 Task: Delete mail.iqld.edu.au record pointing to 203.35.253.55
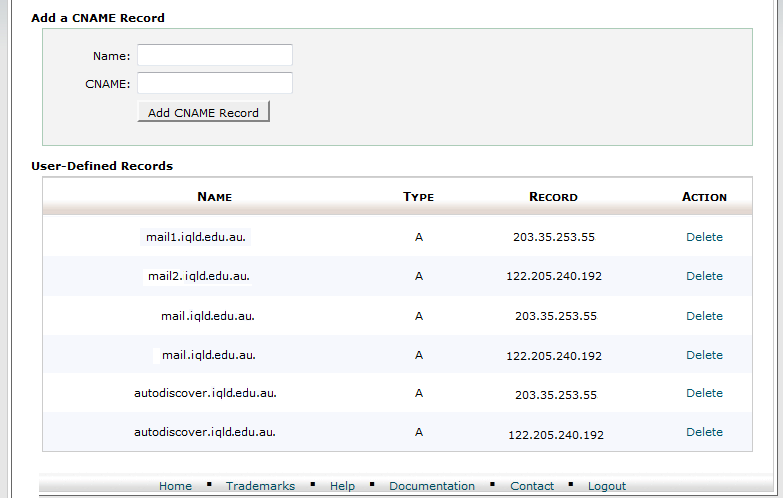click(x=704, y=316)
